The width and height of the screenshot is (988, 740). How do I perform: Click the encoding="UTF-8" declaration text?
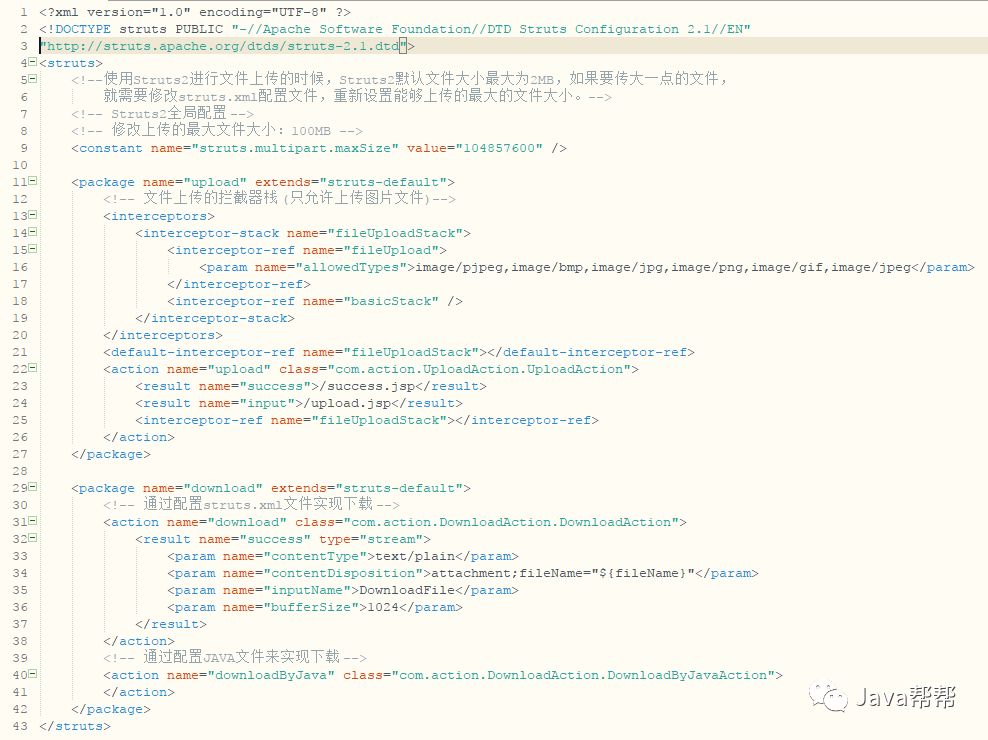[263, 12]
